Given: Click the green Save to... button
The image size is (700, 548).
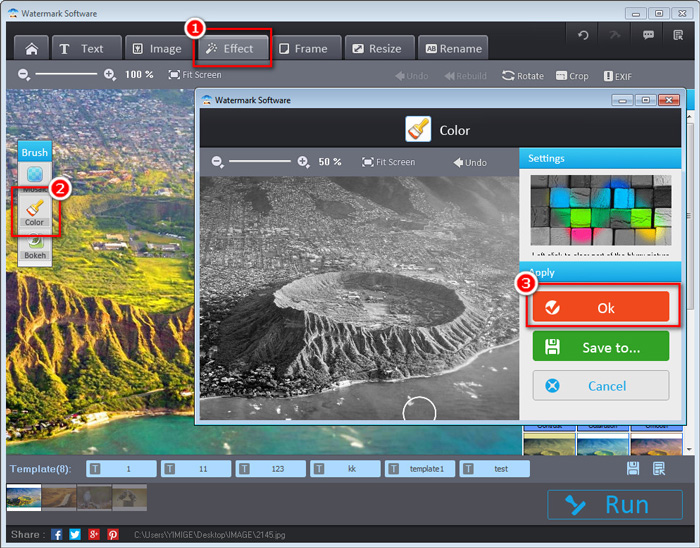Looking at the screenshot, I should (600, 346).
